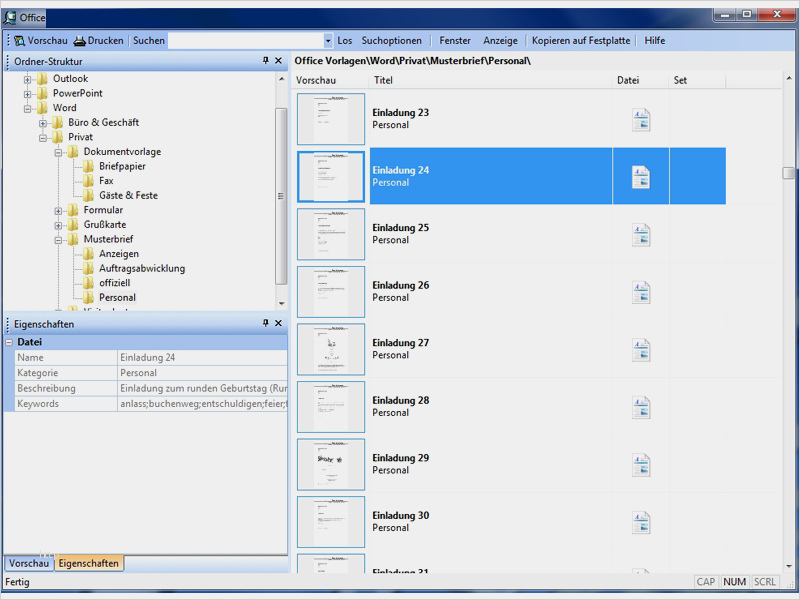Collapse the Word folder tree node
The height and width of the screenshot is (600, 800).
click(x=28, y=109)
